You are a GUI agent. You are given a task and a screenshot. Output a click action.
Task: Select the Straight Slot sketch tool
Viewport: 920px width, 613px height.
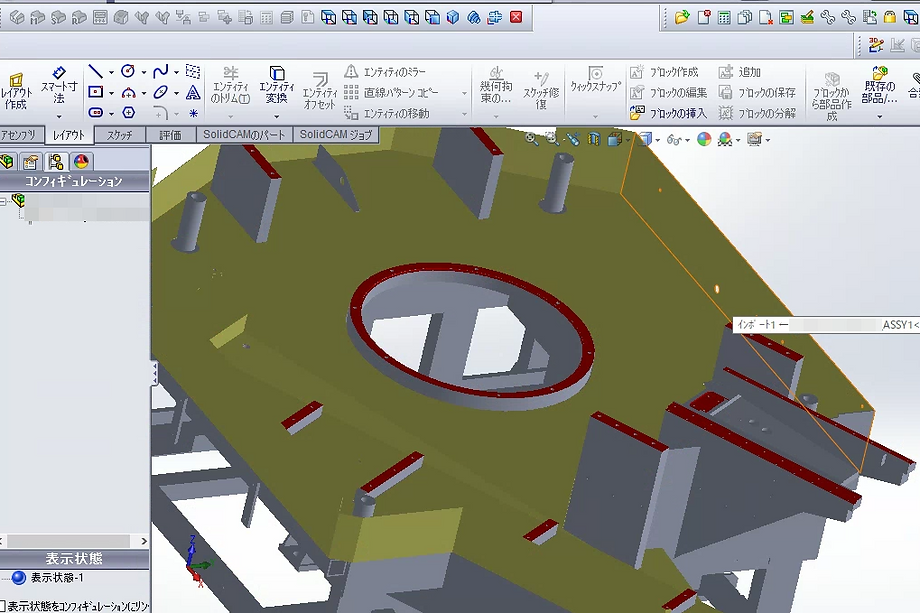coord(96,113)
